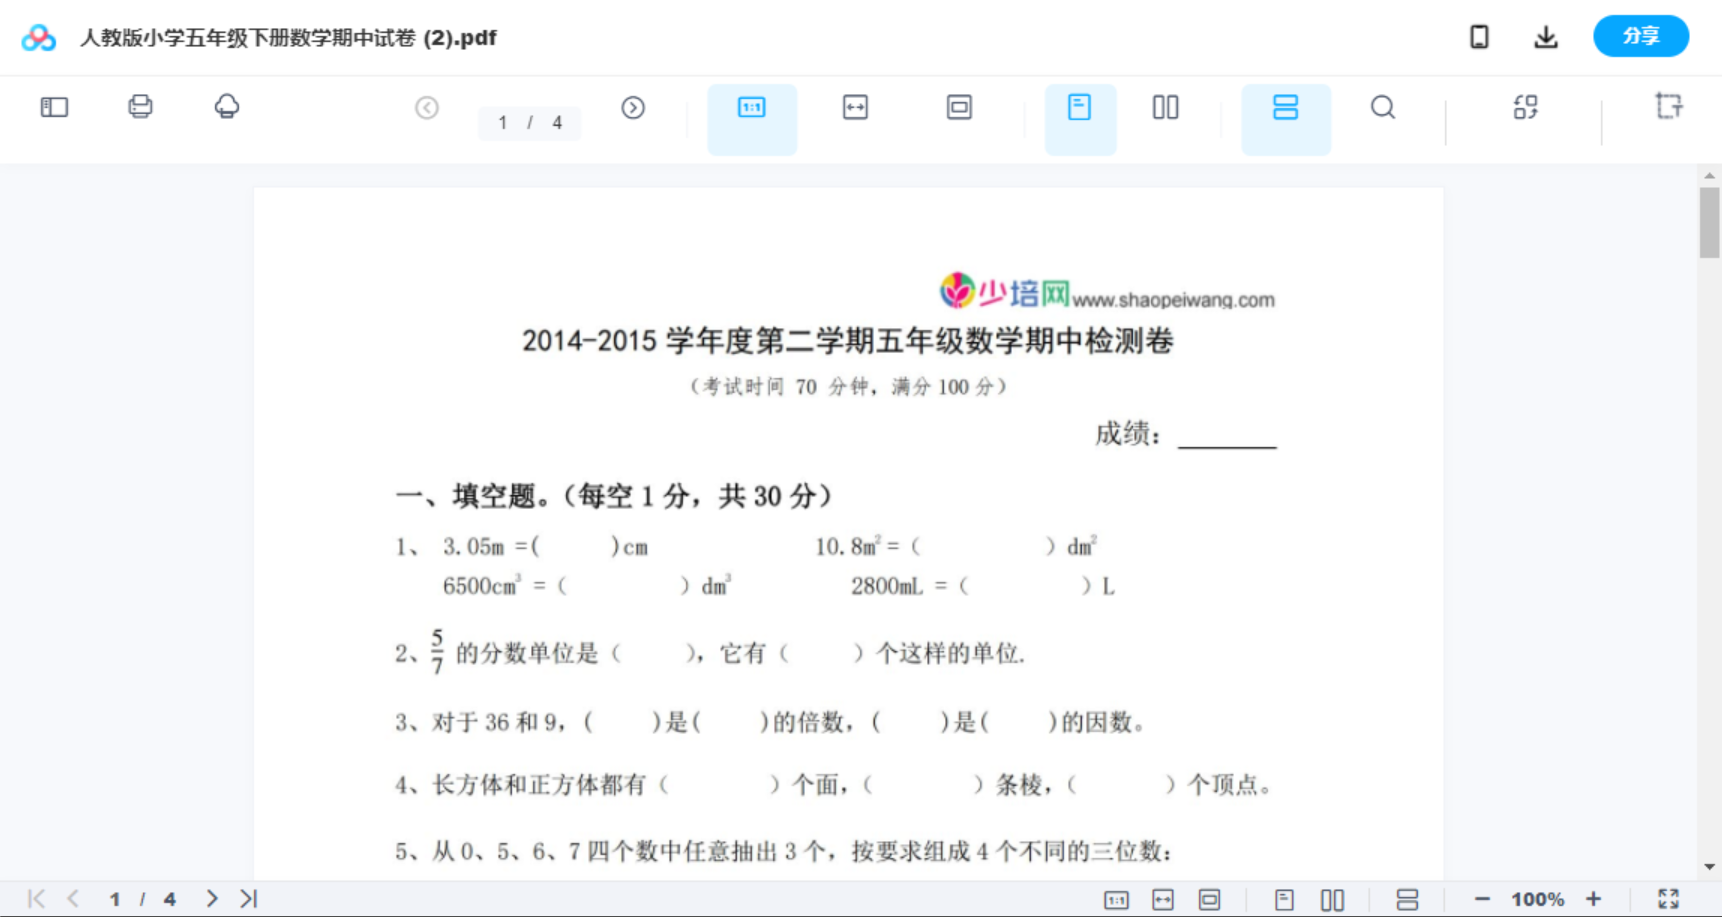Click the cloud save icon
The width and height of the screenshot is (1722, 917).
pos(227,106)
